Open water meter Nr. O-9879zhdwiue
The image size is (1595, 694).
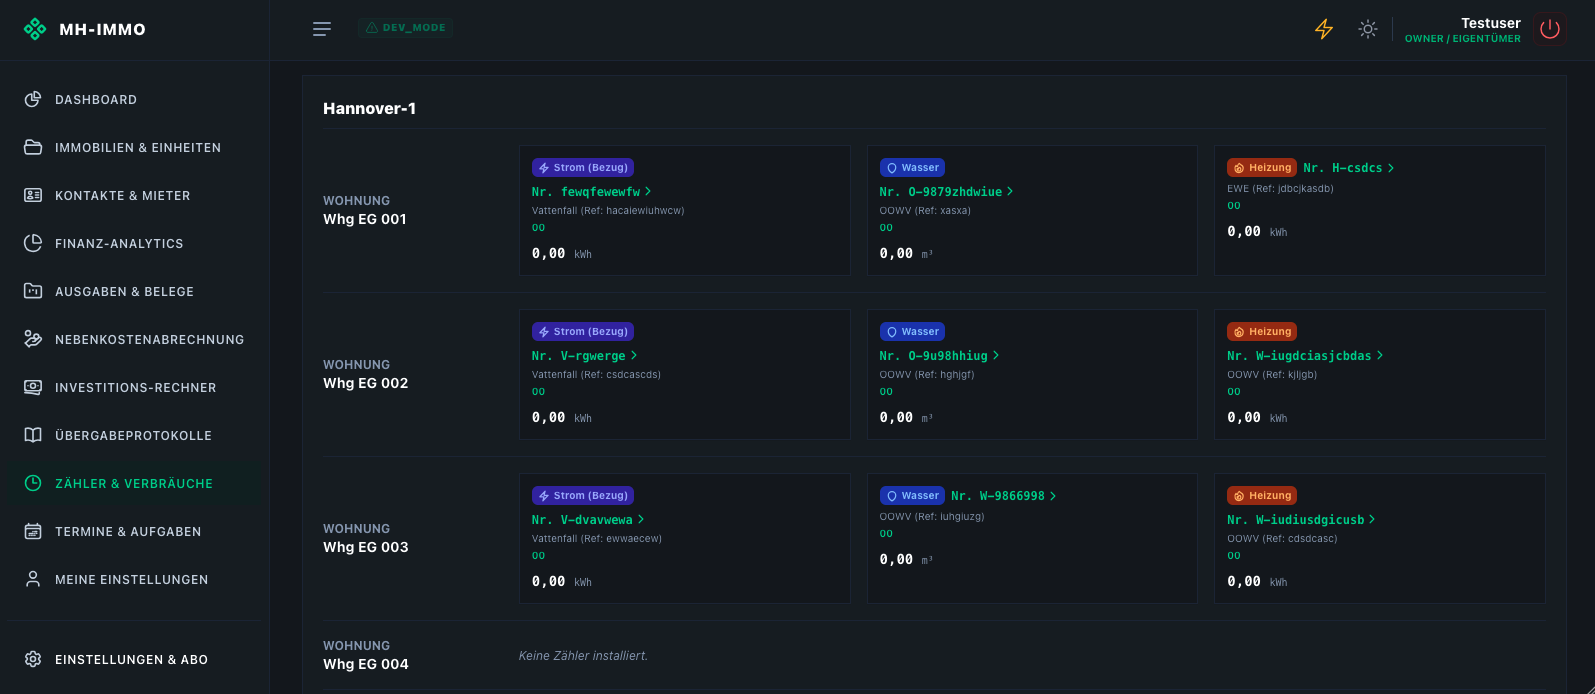tap(946, 192)
